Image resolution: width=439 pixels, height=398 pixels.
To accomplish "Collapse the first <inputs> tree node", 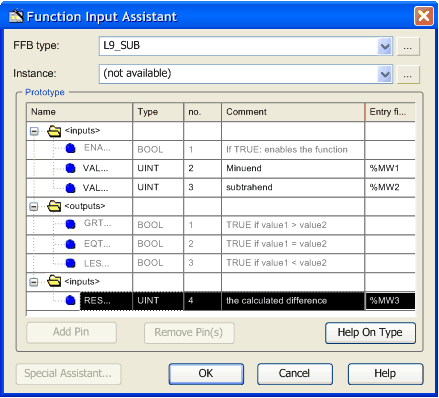I will 34,131.
